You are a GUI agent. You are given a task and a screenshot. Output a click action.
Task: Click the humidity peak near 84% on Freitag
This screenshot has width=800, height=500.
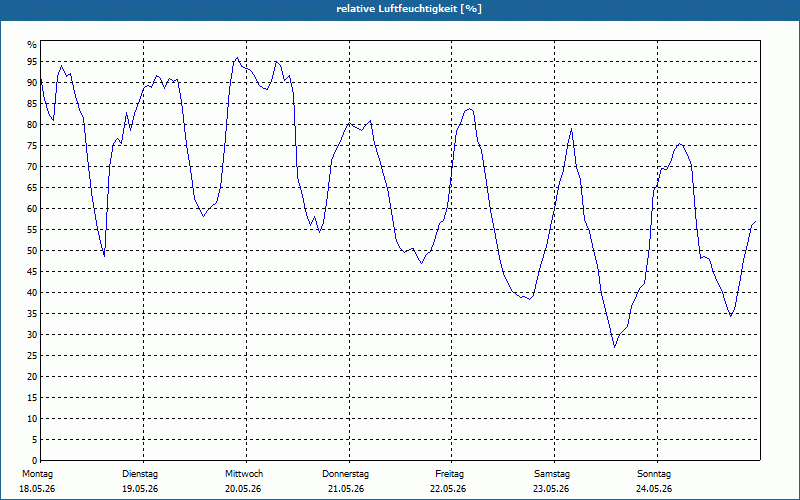click(469, 109)
